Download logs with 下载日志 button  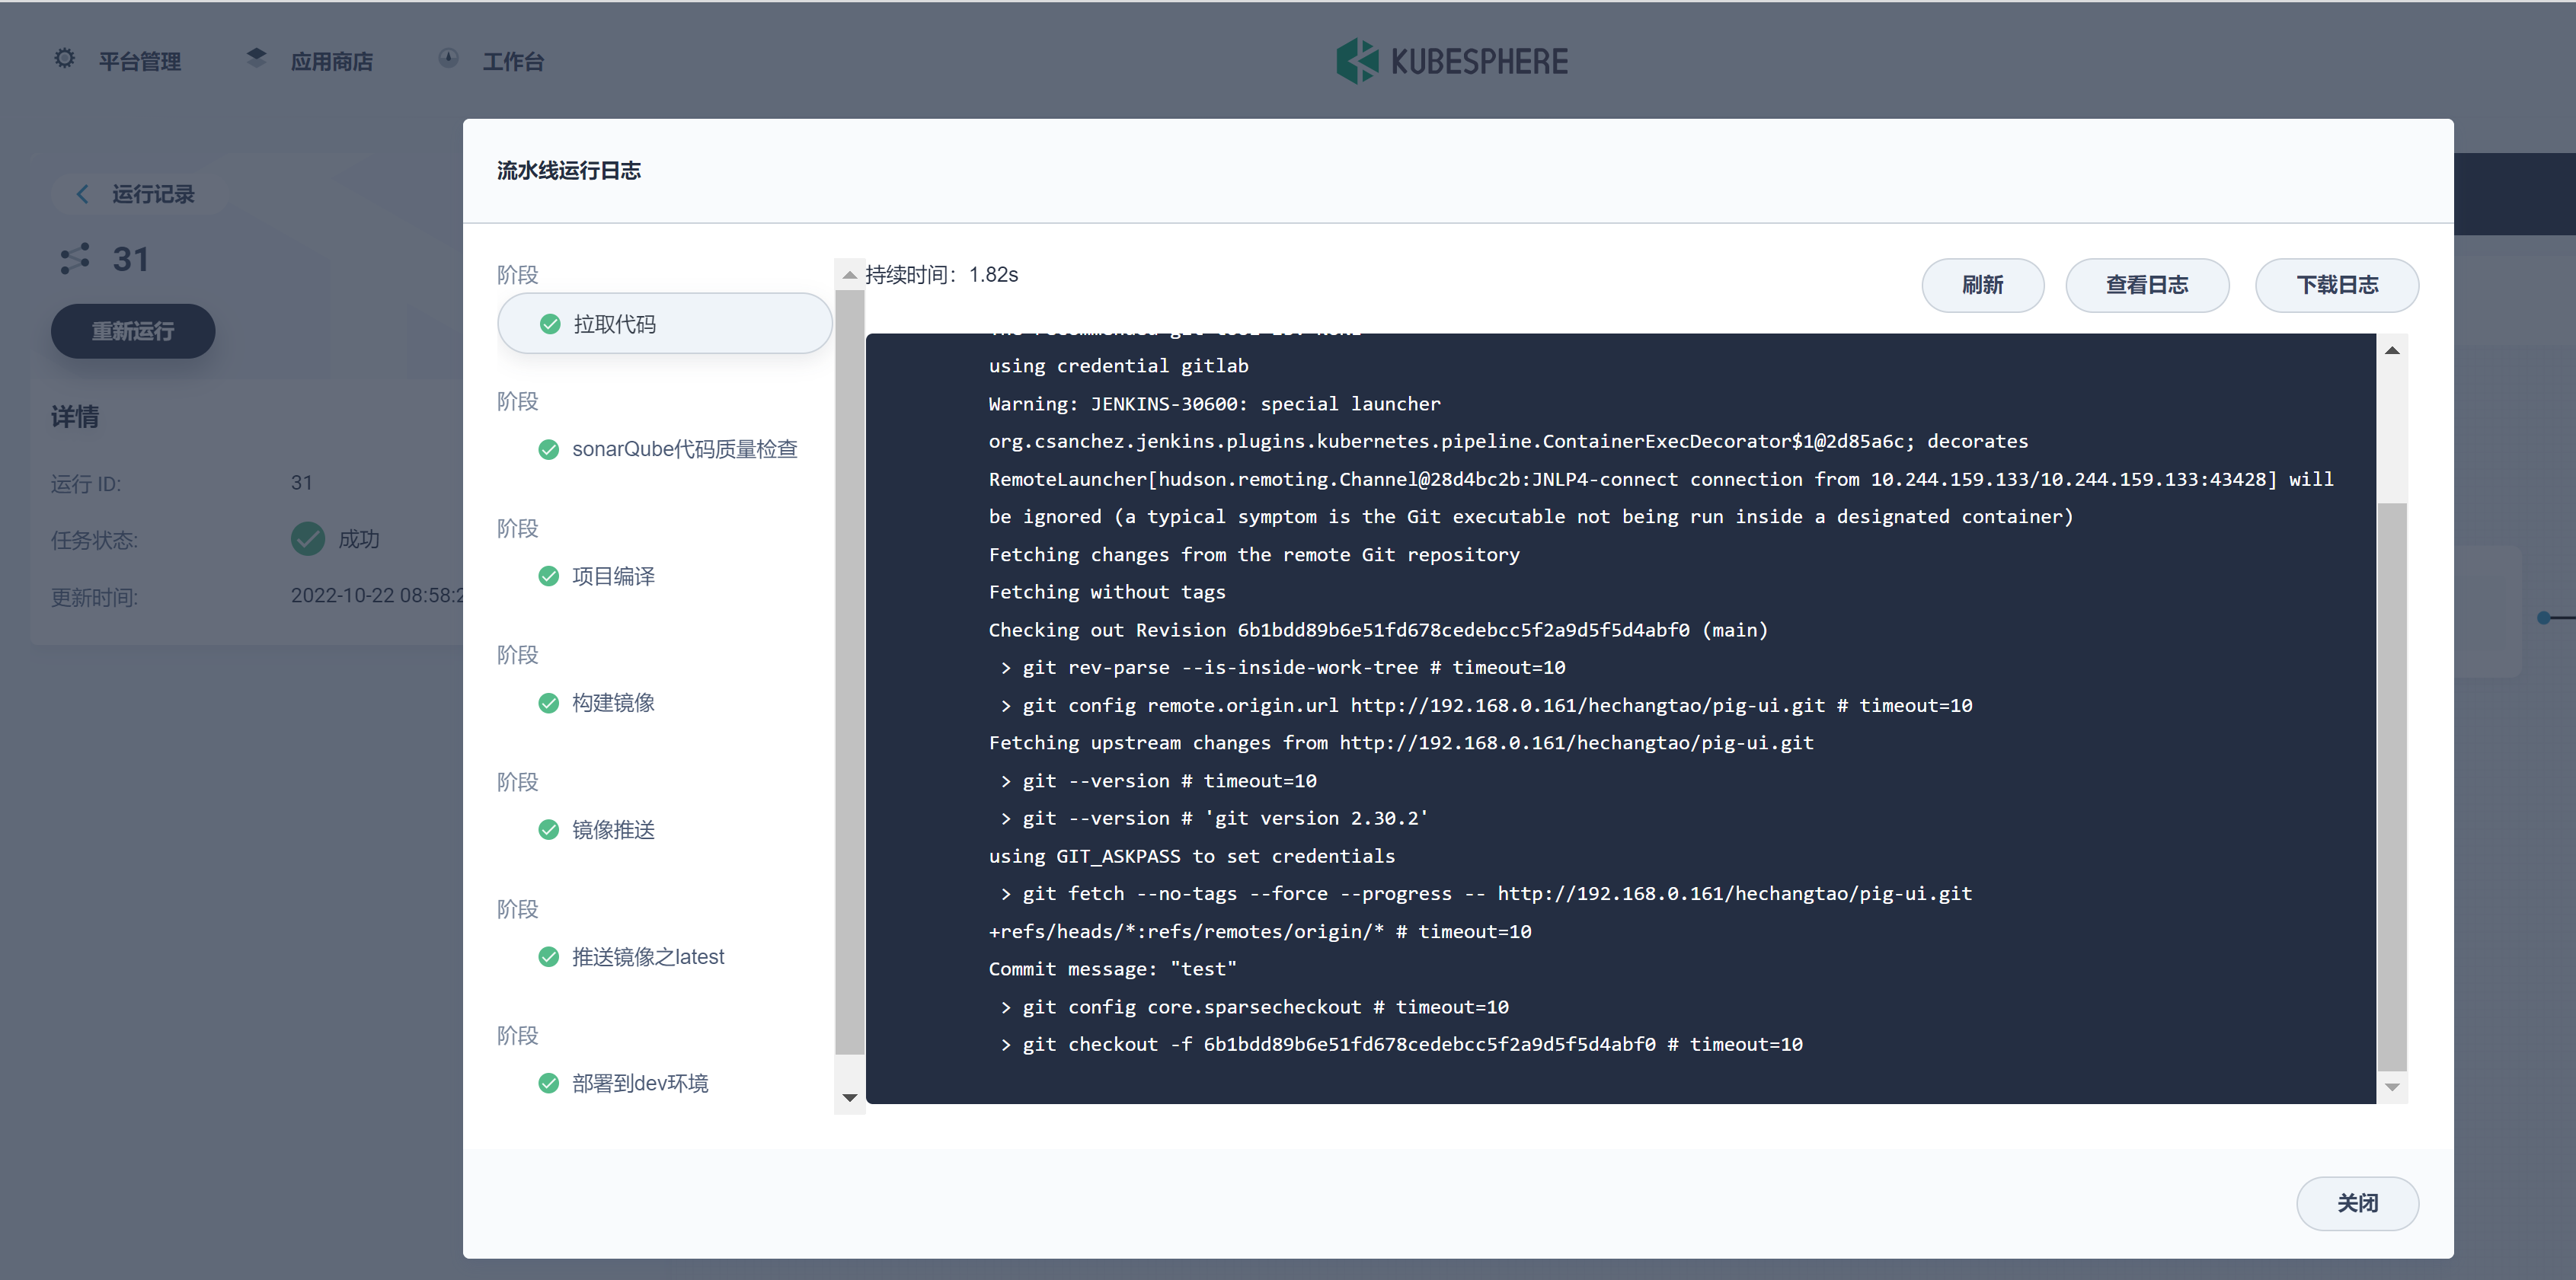coord(2336,285)
